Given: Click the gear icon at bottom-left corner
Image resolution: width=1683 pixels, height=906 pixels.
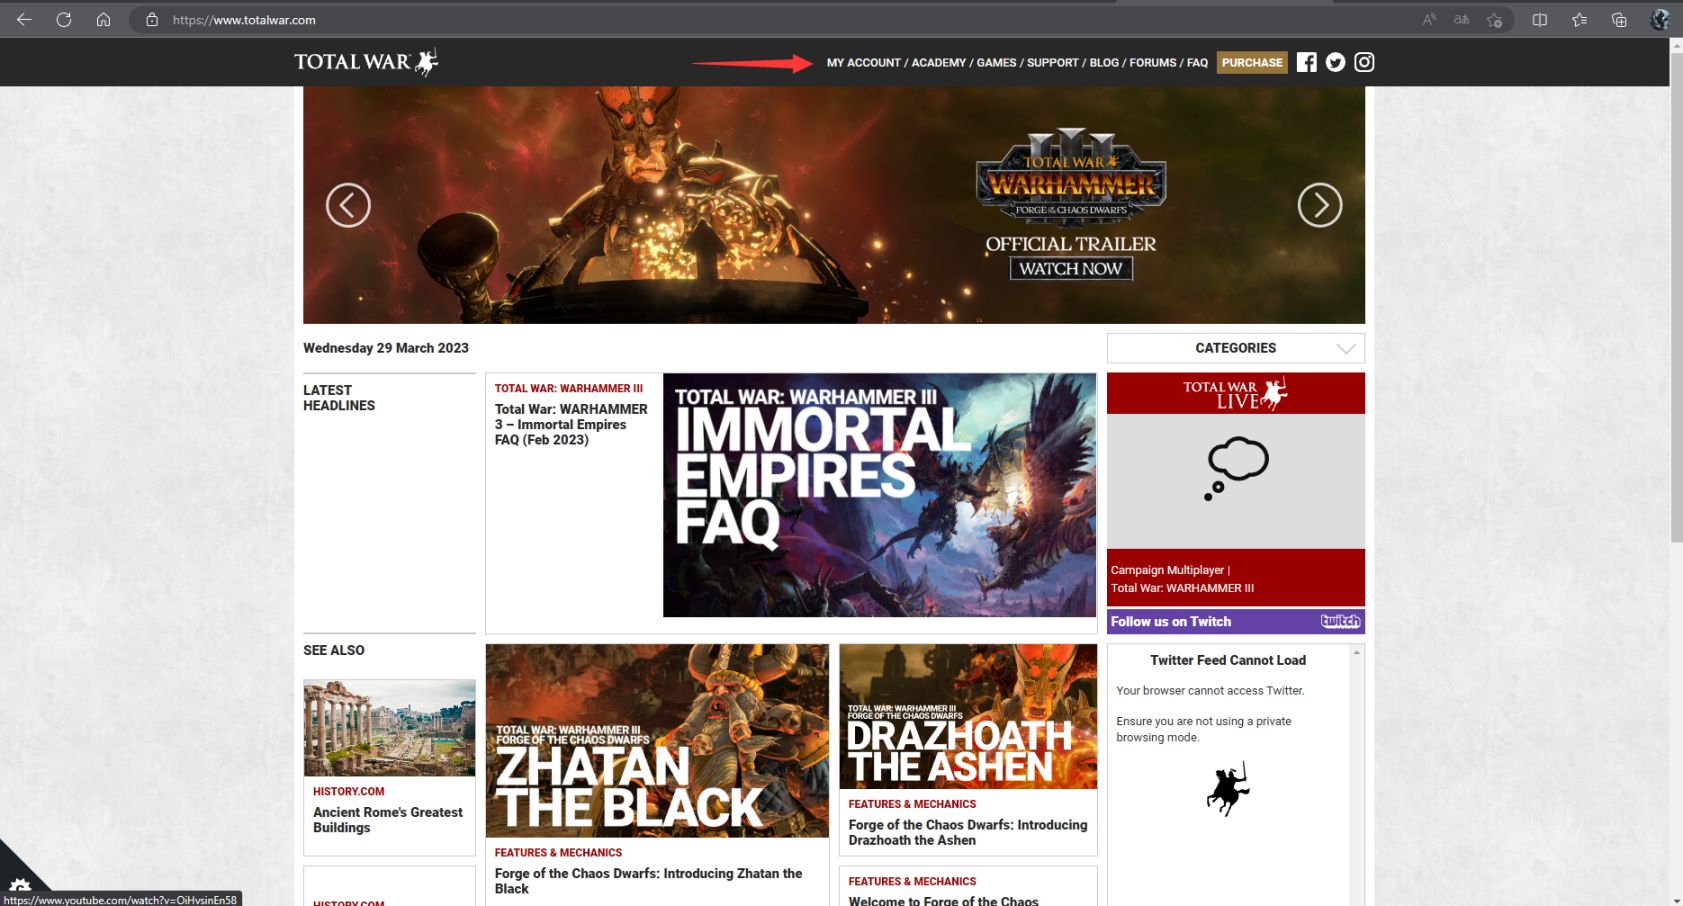Looking at the screenshot, I should click(19, 886).
